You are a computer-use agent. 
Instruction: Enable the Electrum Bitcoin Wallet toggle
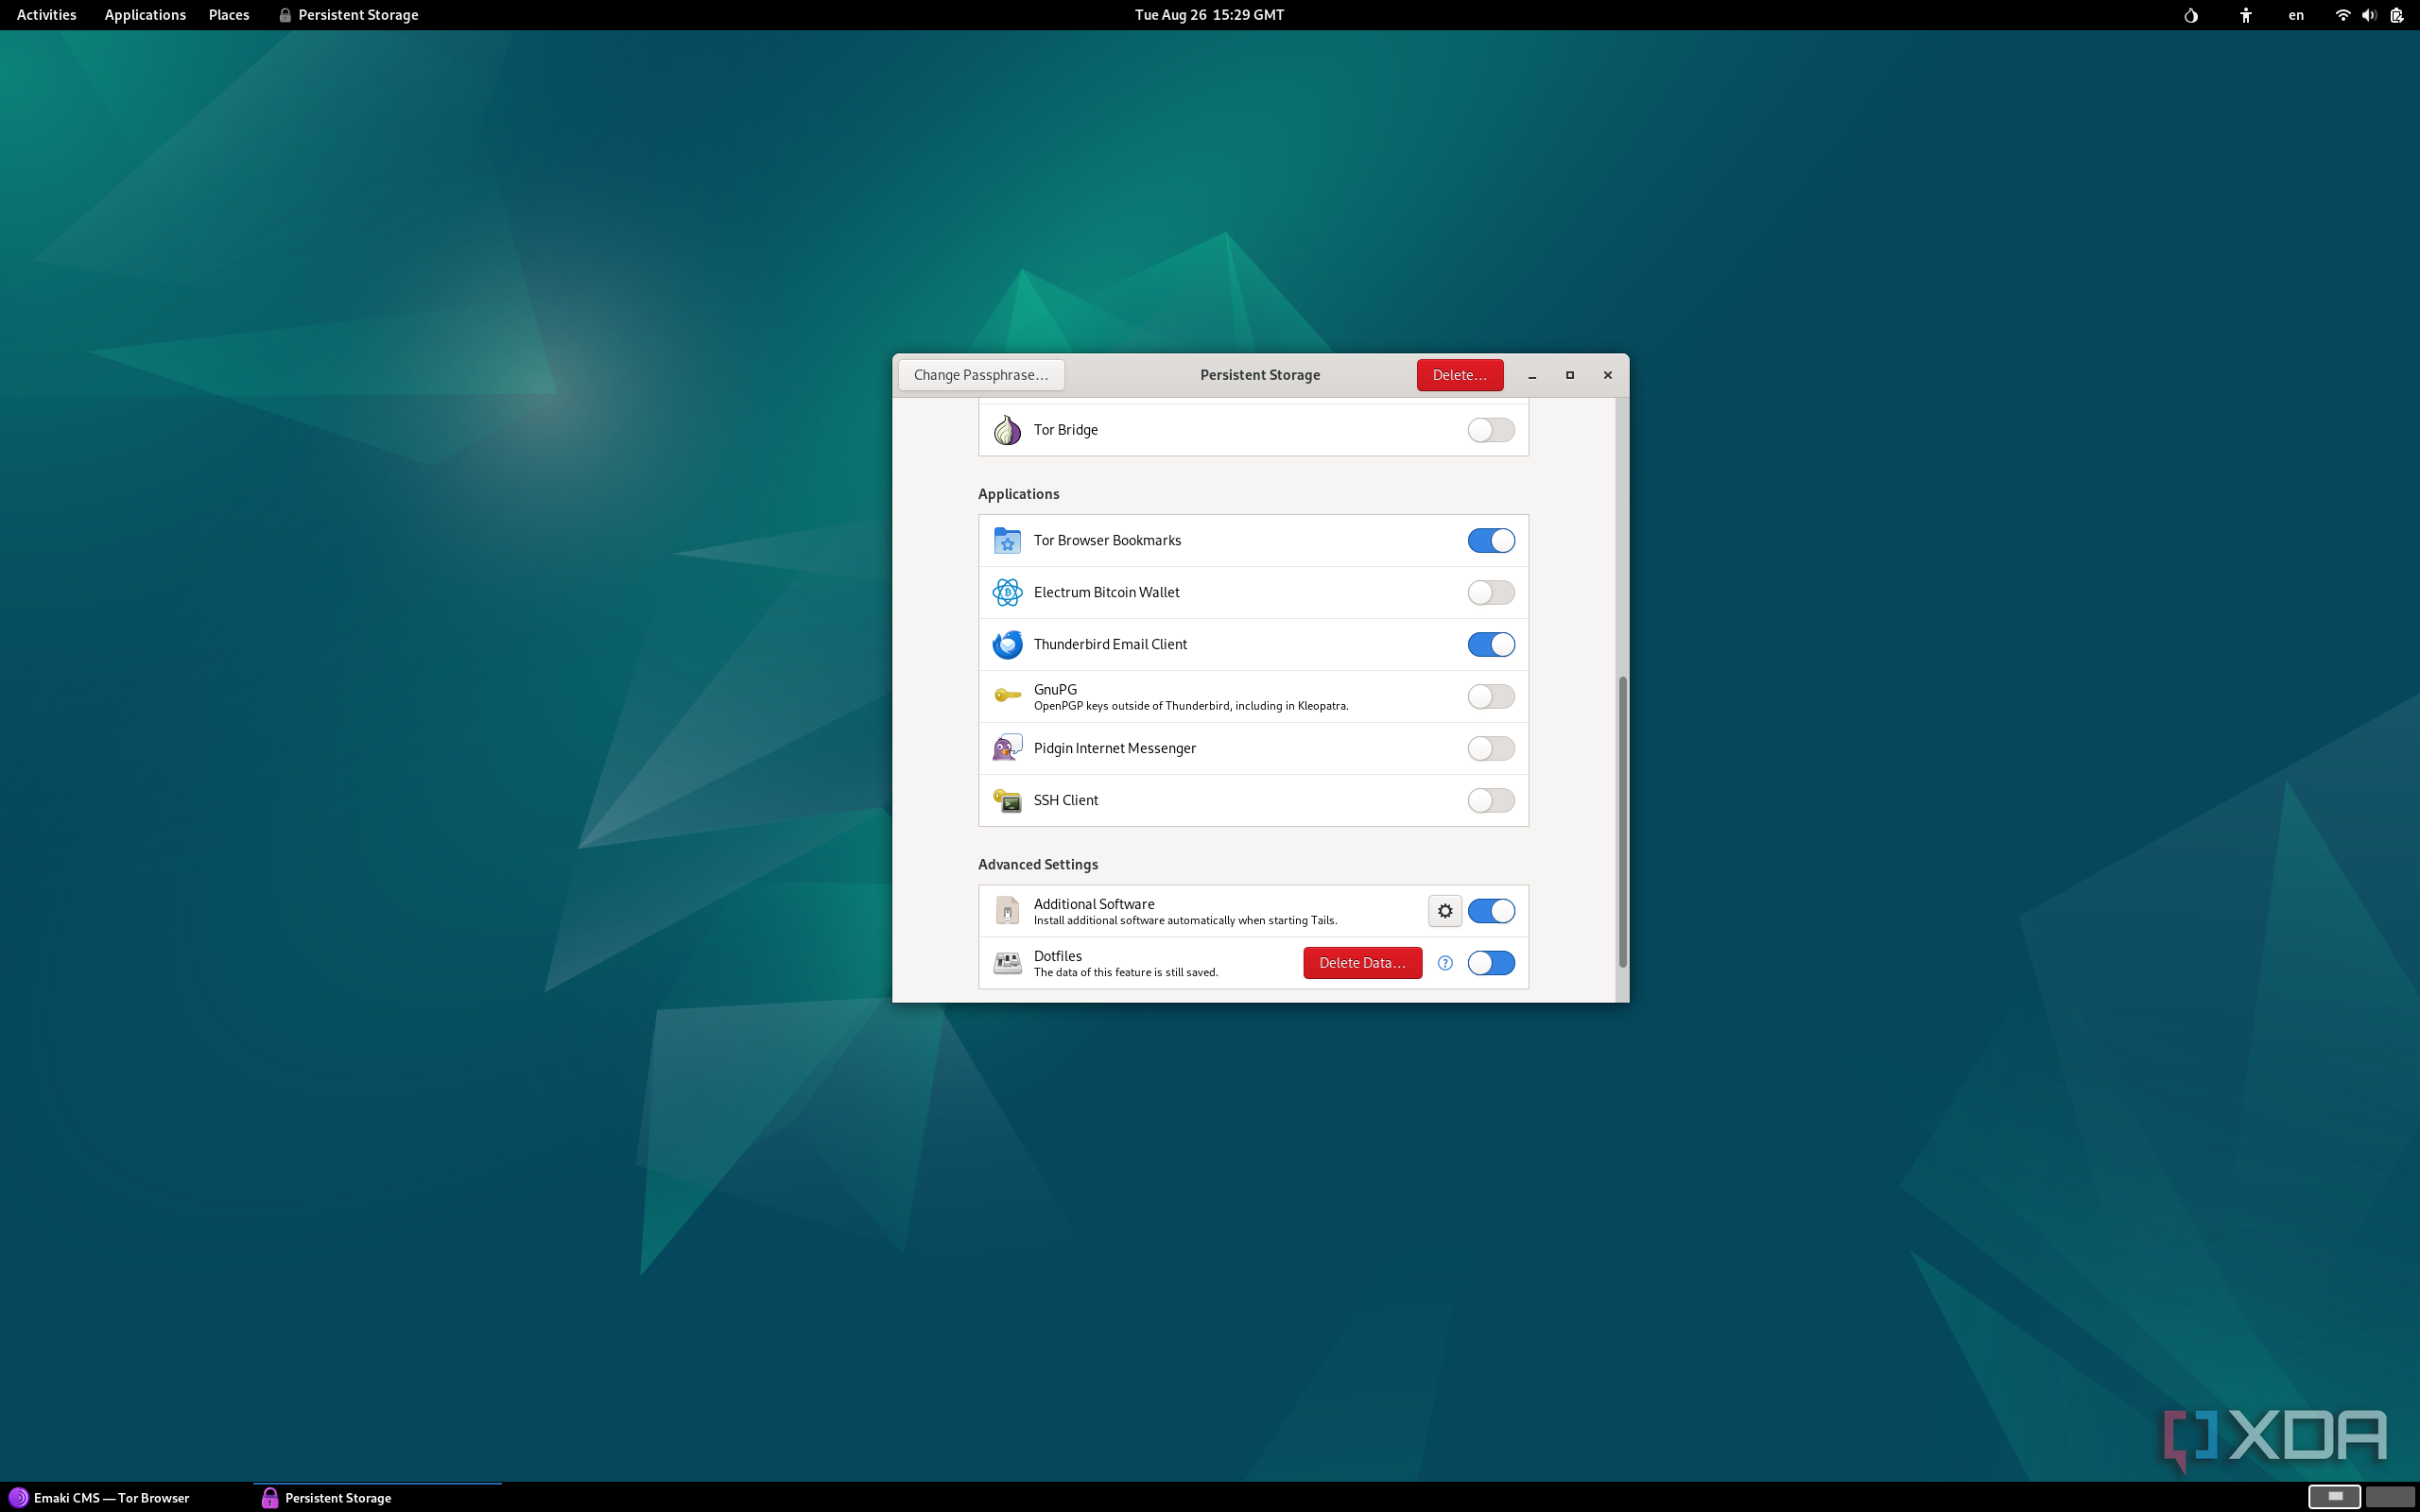(x=1490, y=592)
